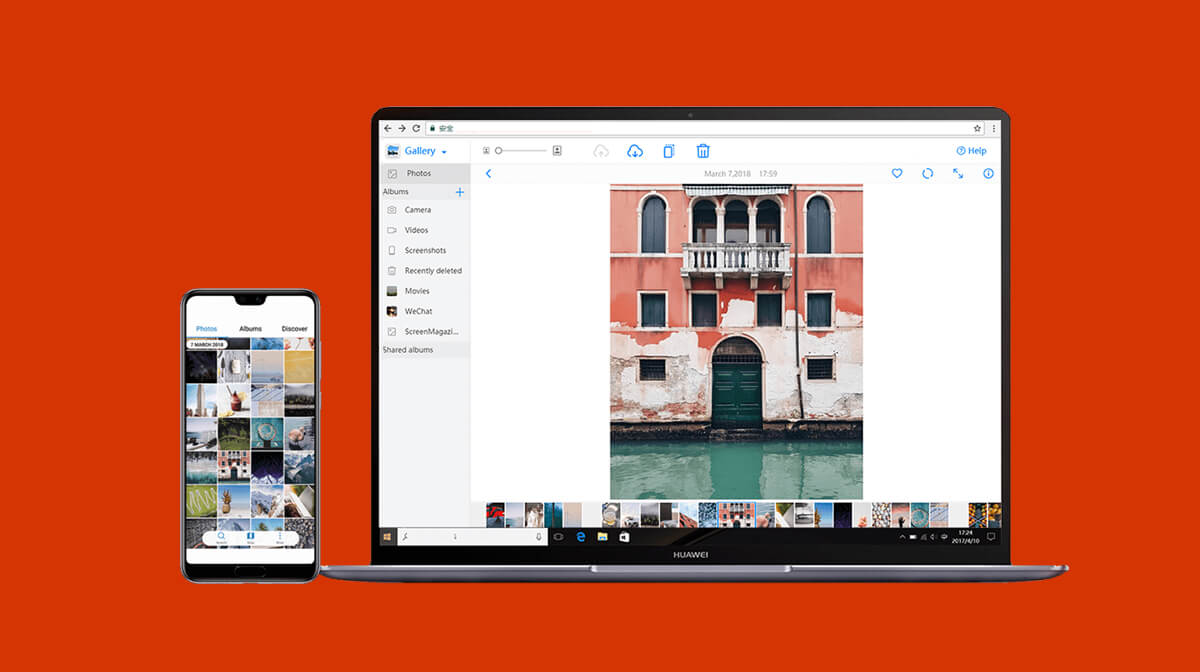Switch to Photos tab on phone

207,329
